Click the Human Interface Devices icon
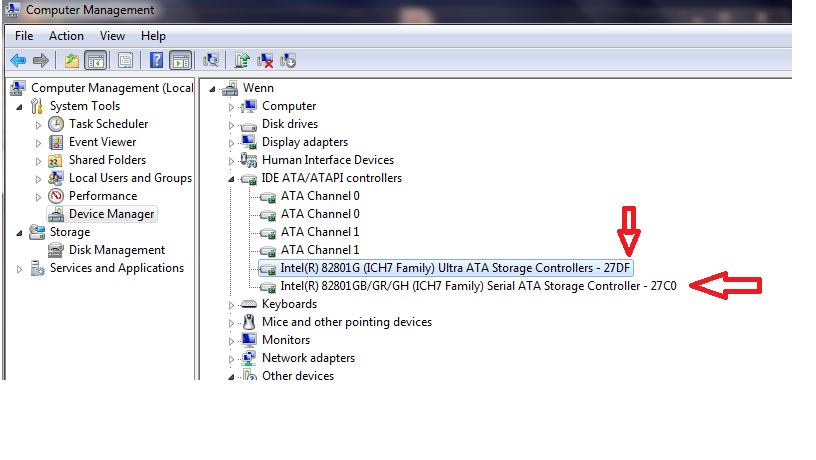Screen dimensions: 816x460 249,160
